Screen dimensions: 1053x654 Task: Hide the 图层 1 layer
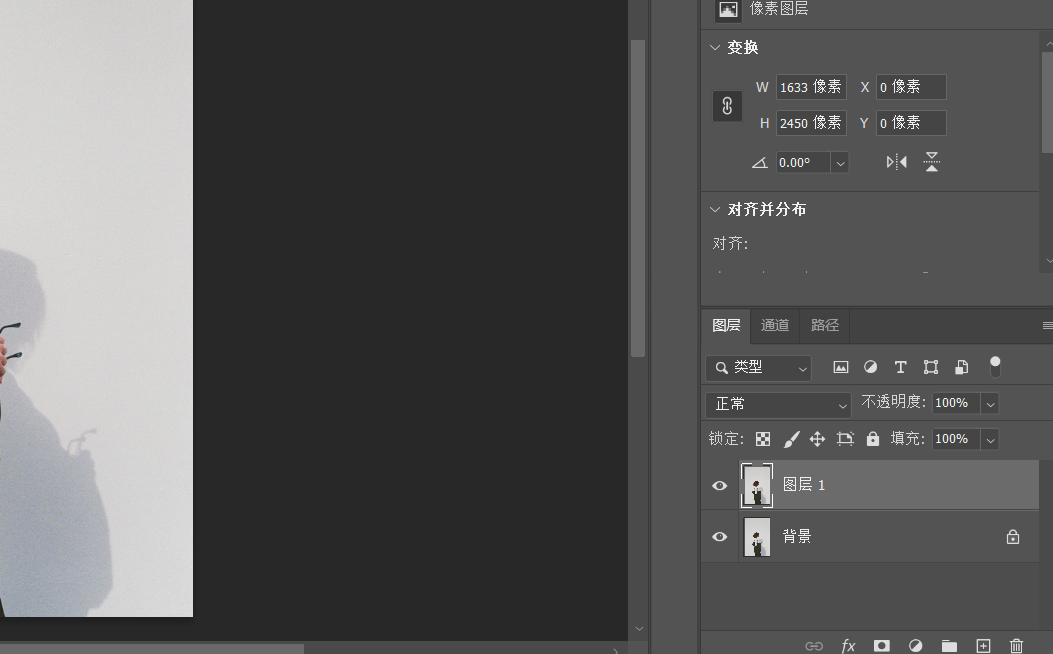click(720, 485)
